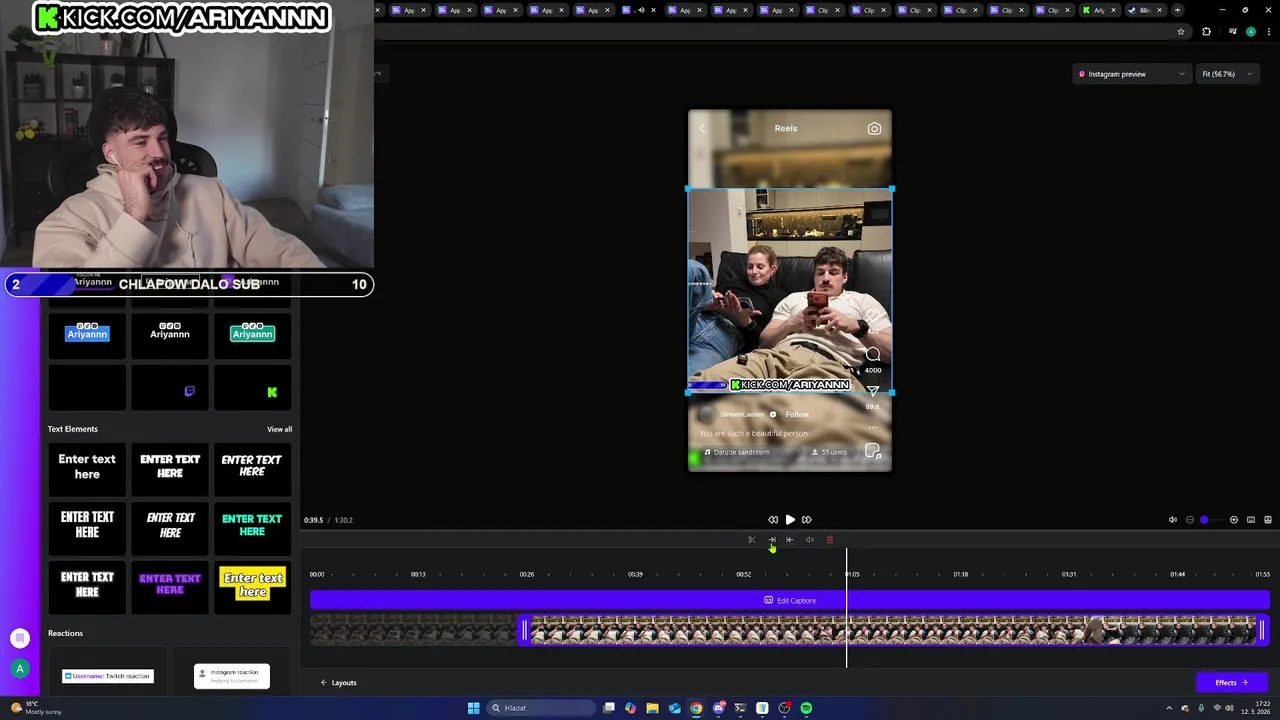Click View all text elements
This screenshot has width=1280, height=720.
click(279, 429)
